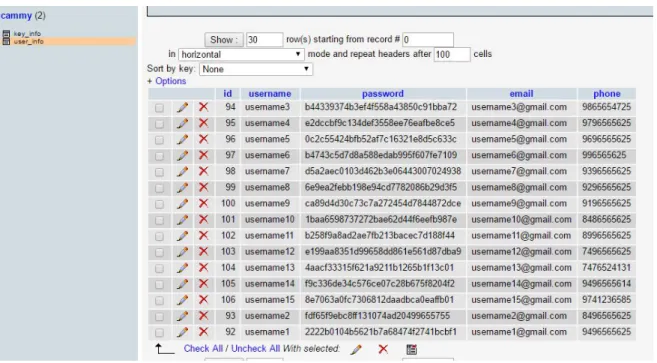Sort by the password column header
This screenshot has height=363, width=657.
tap(383, 93)
